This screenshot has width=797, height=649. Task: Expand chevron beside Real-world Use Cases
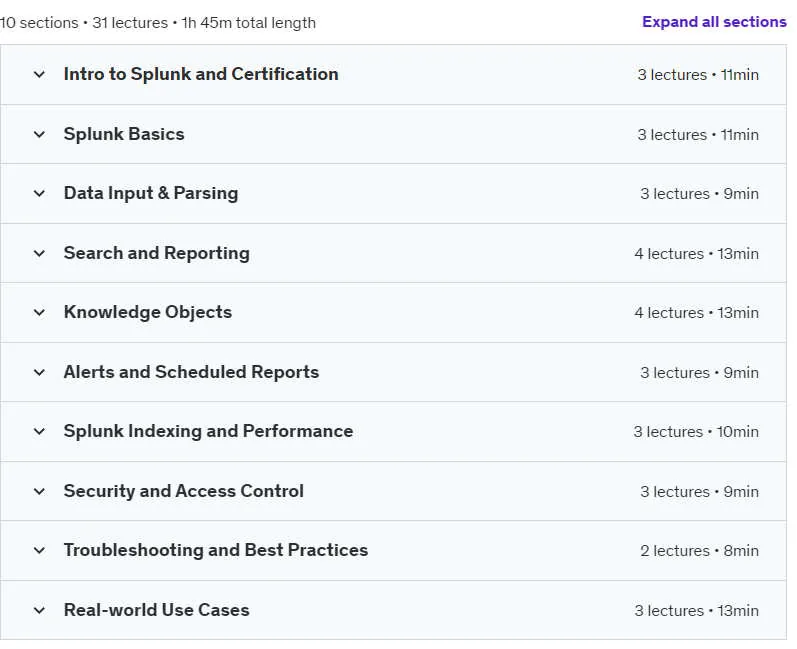point(39,610)
